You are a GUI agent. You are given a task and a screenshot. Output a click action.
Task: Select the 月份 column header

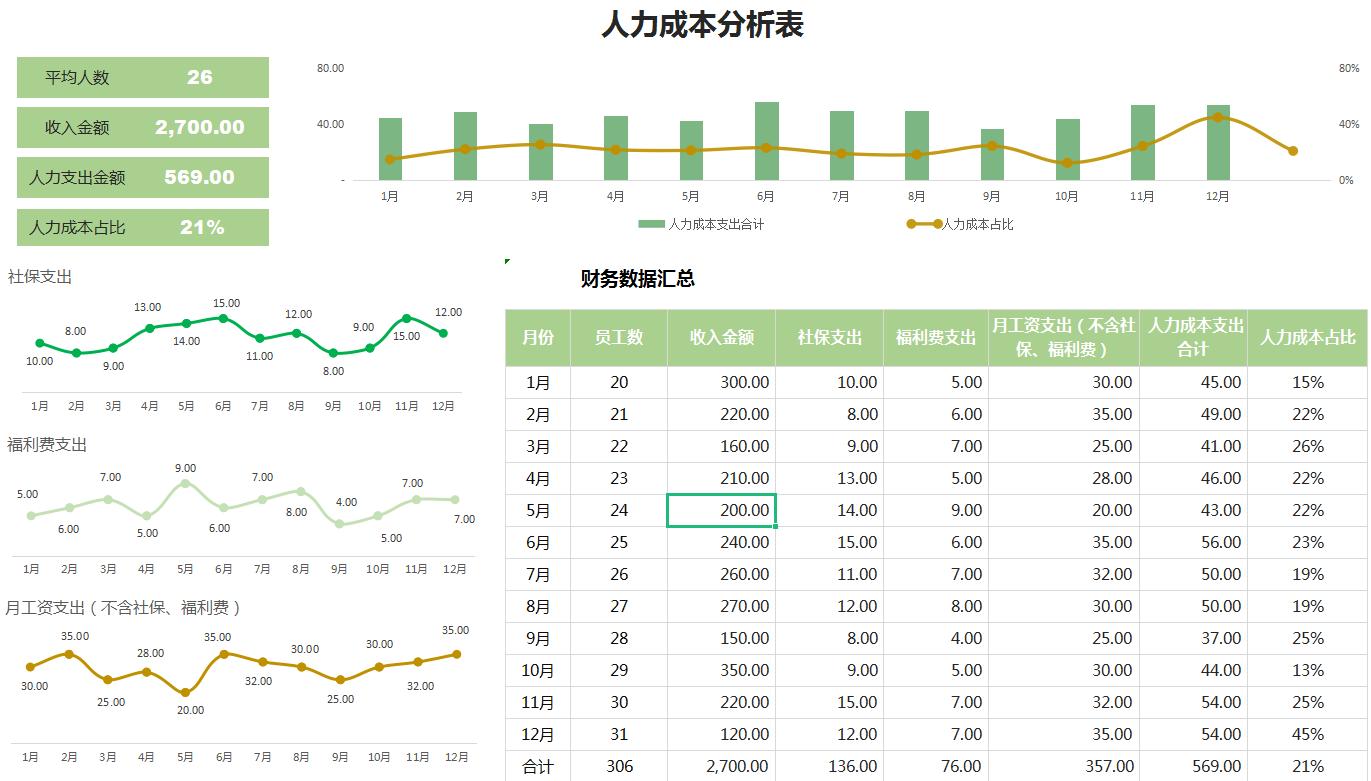(538, 337)
